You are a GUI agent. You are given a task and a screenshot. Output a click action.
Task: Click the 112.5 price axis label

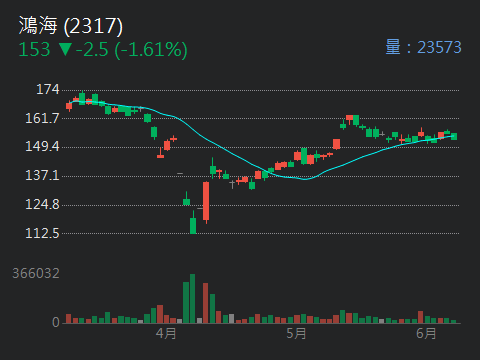[x=42, y=233]
